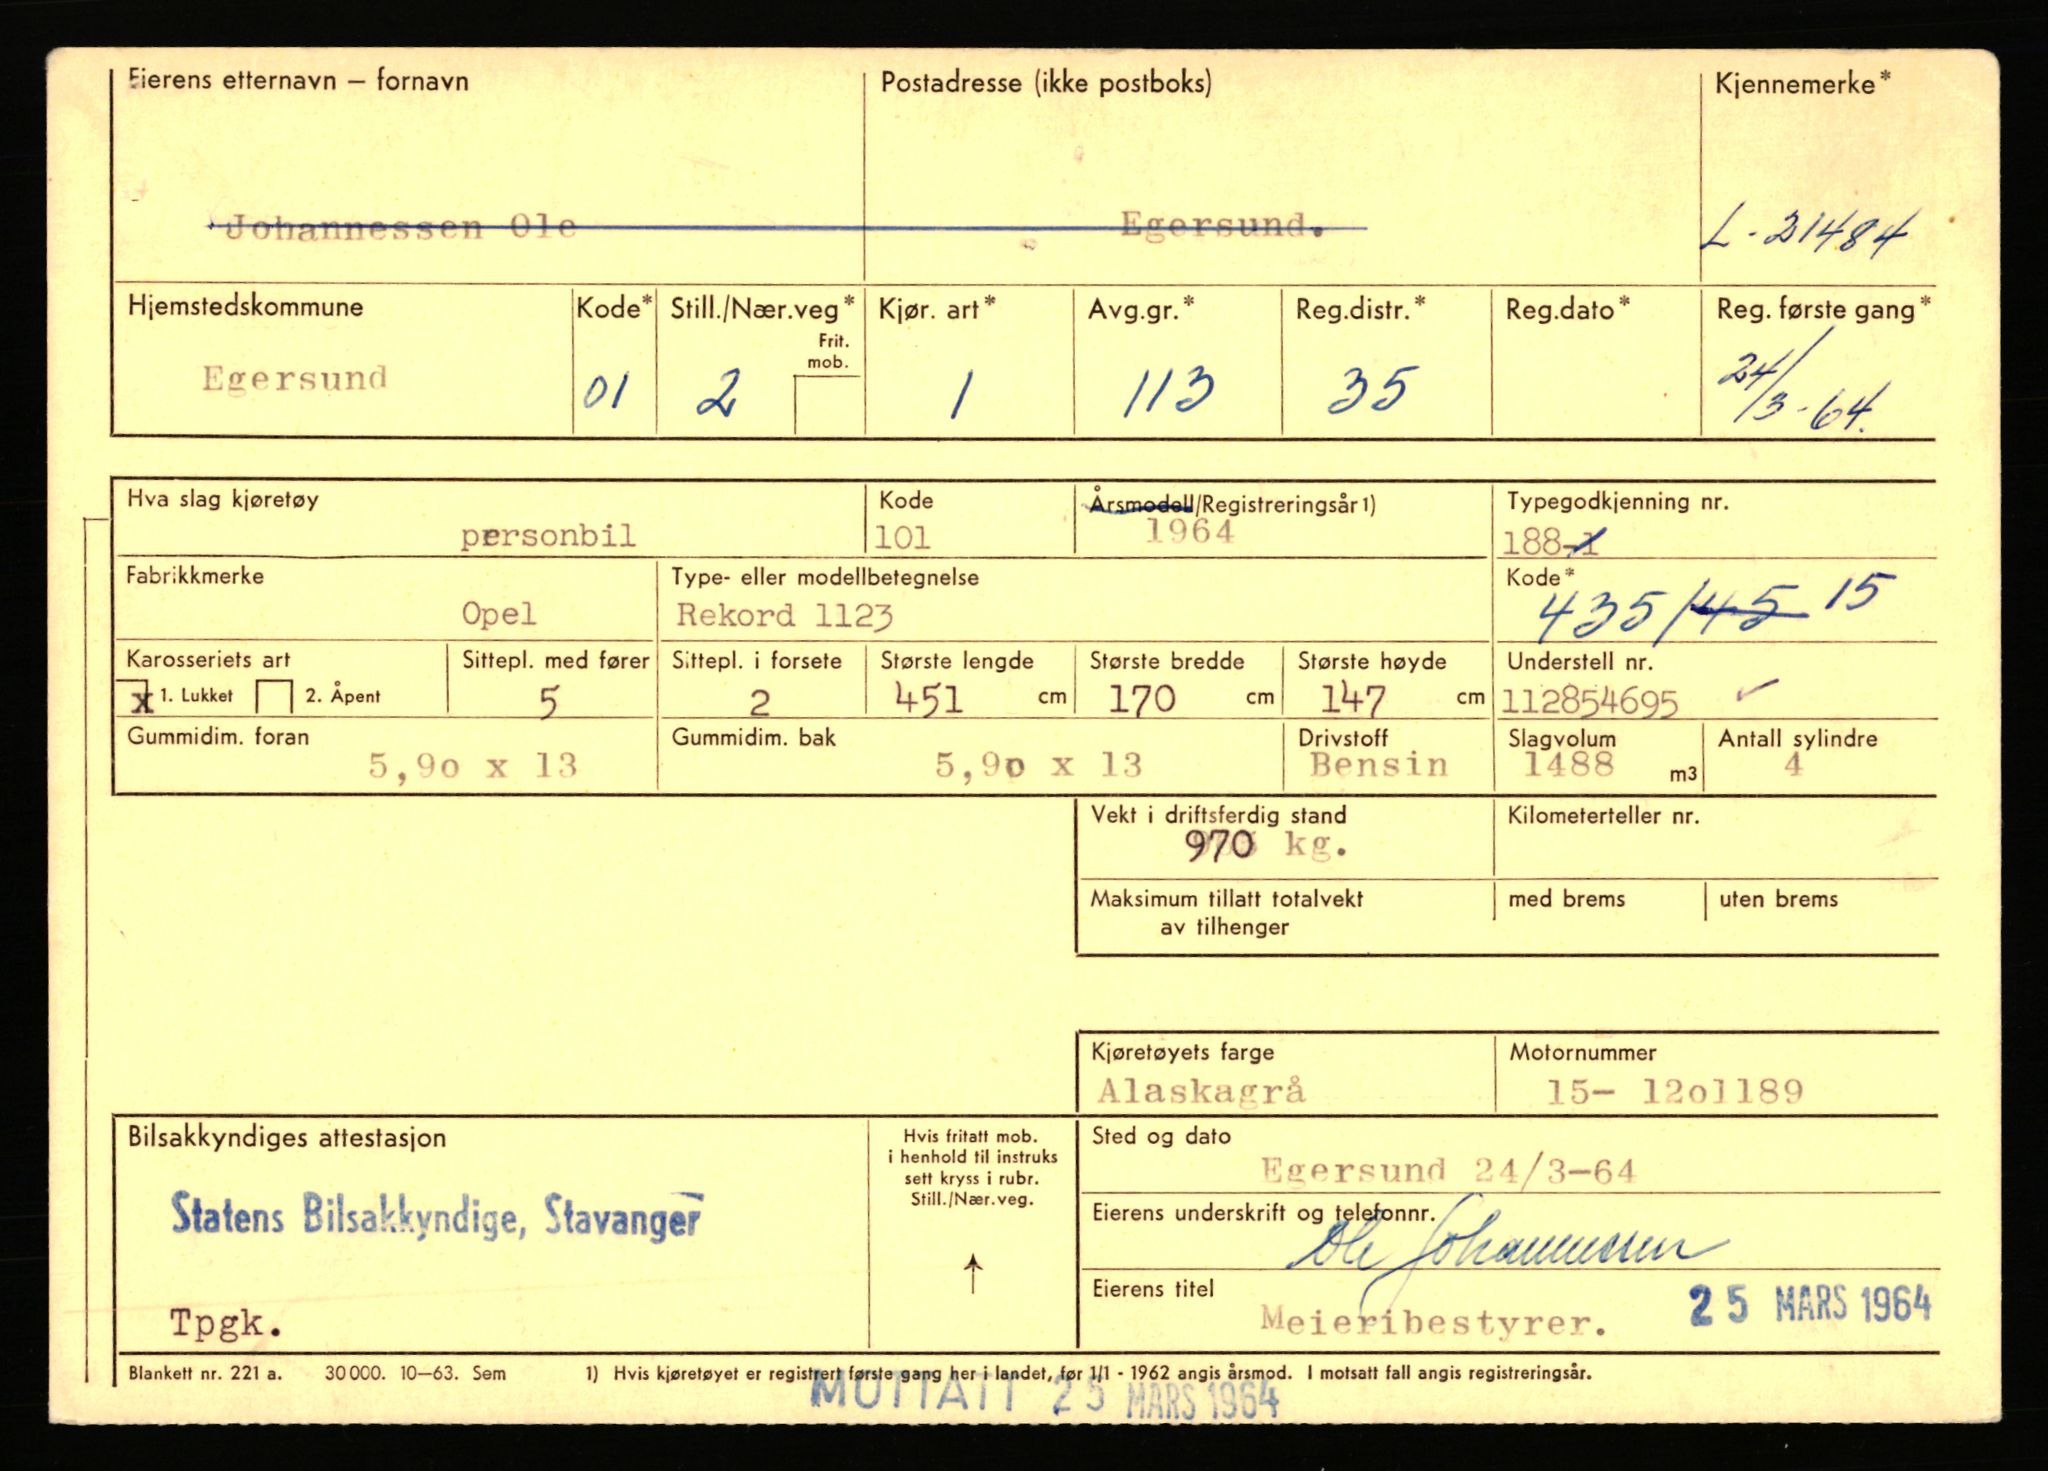2048x1471 pixels.
Task: Click the vehicle type 'personbil'
Action: 548,535
